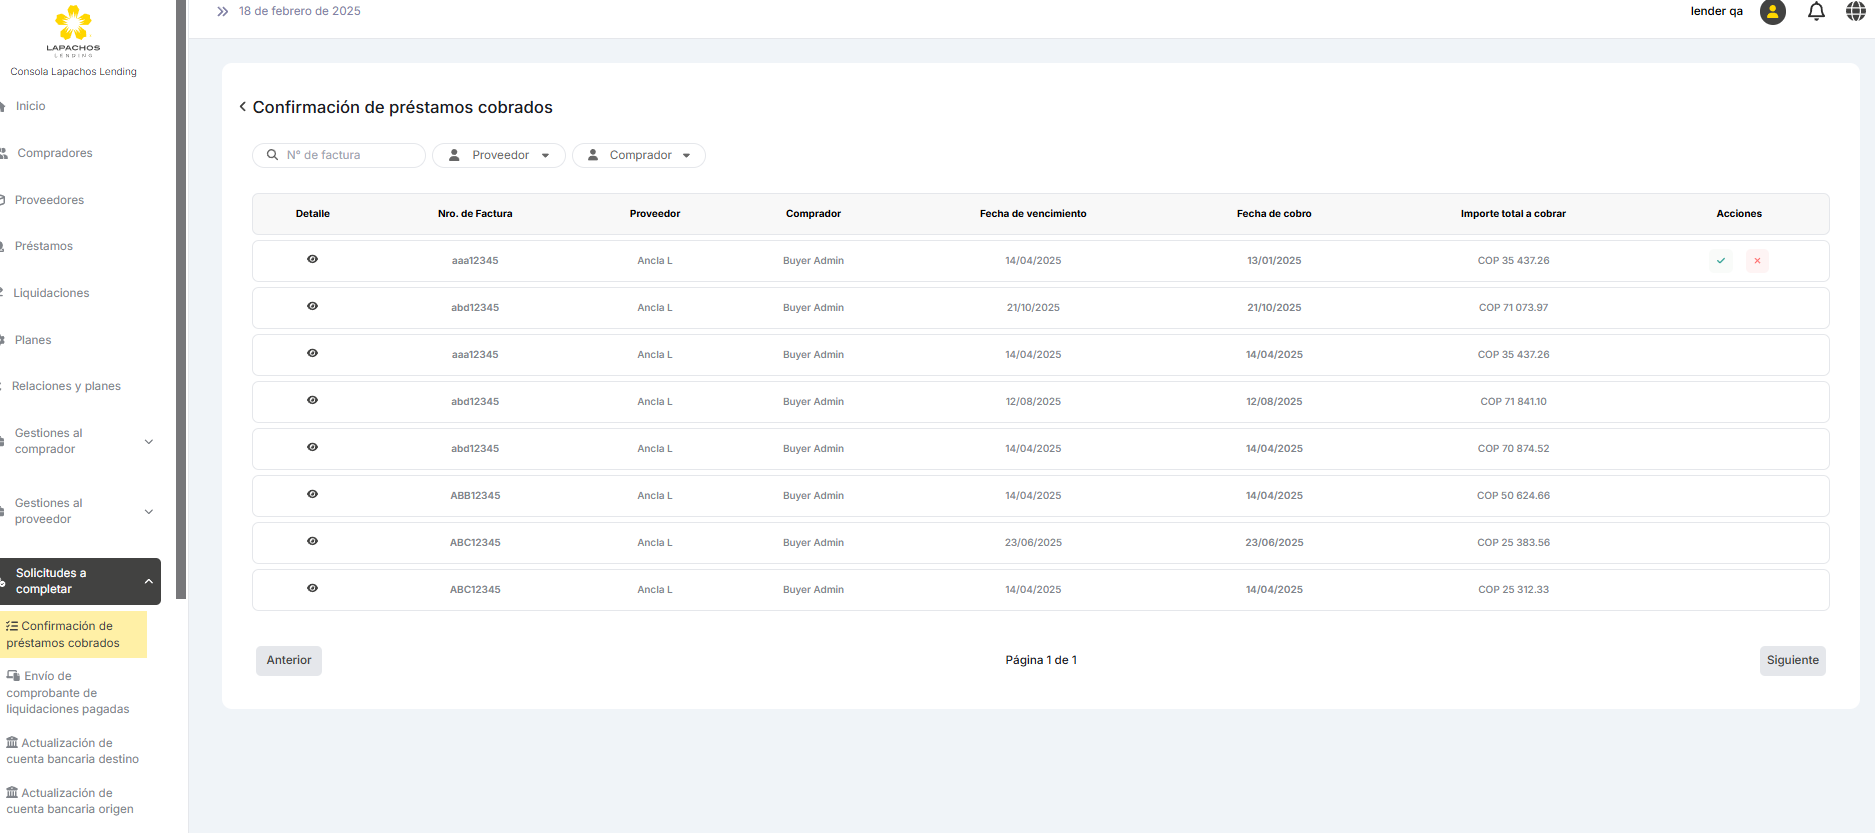Click the lender qa user avatar
This screenshot has width=1875, height=833.
pyautogui.click(x=1773, y=12)
